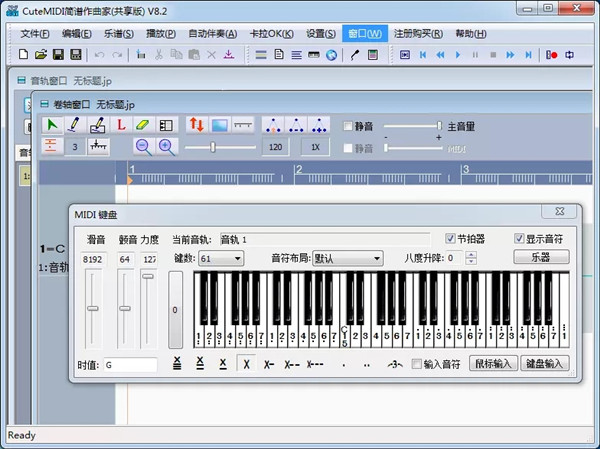This screenshot has height=449, width=600.
Task: Click the 乐器 instrument button
Action: coord(541,257)
